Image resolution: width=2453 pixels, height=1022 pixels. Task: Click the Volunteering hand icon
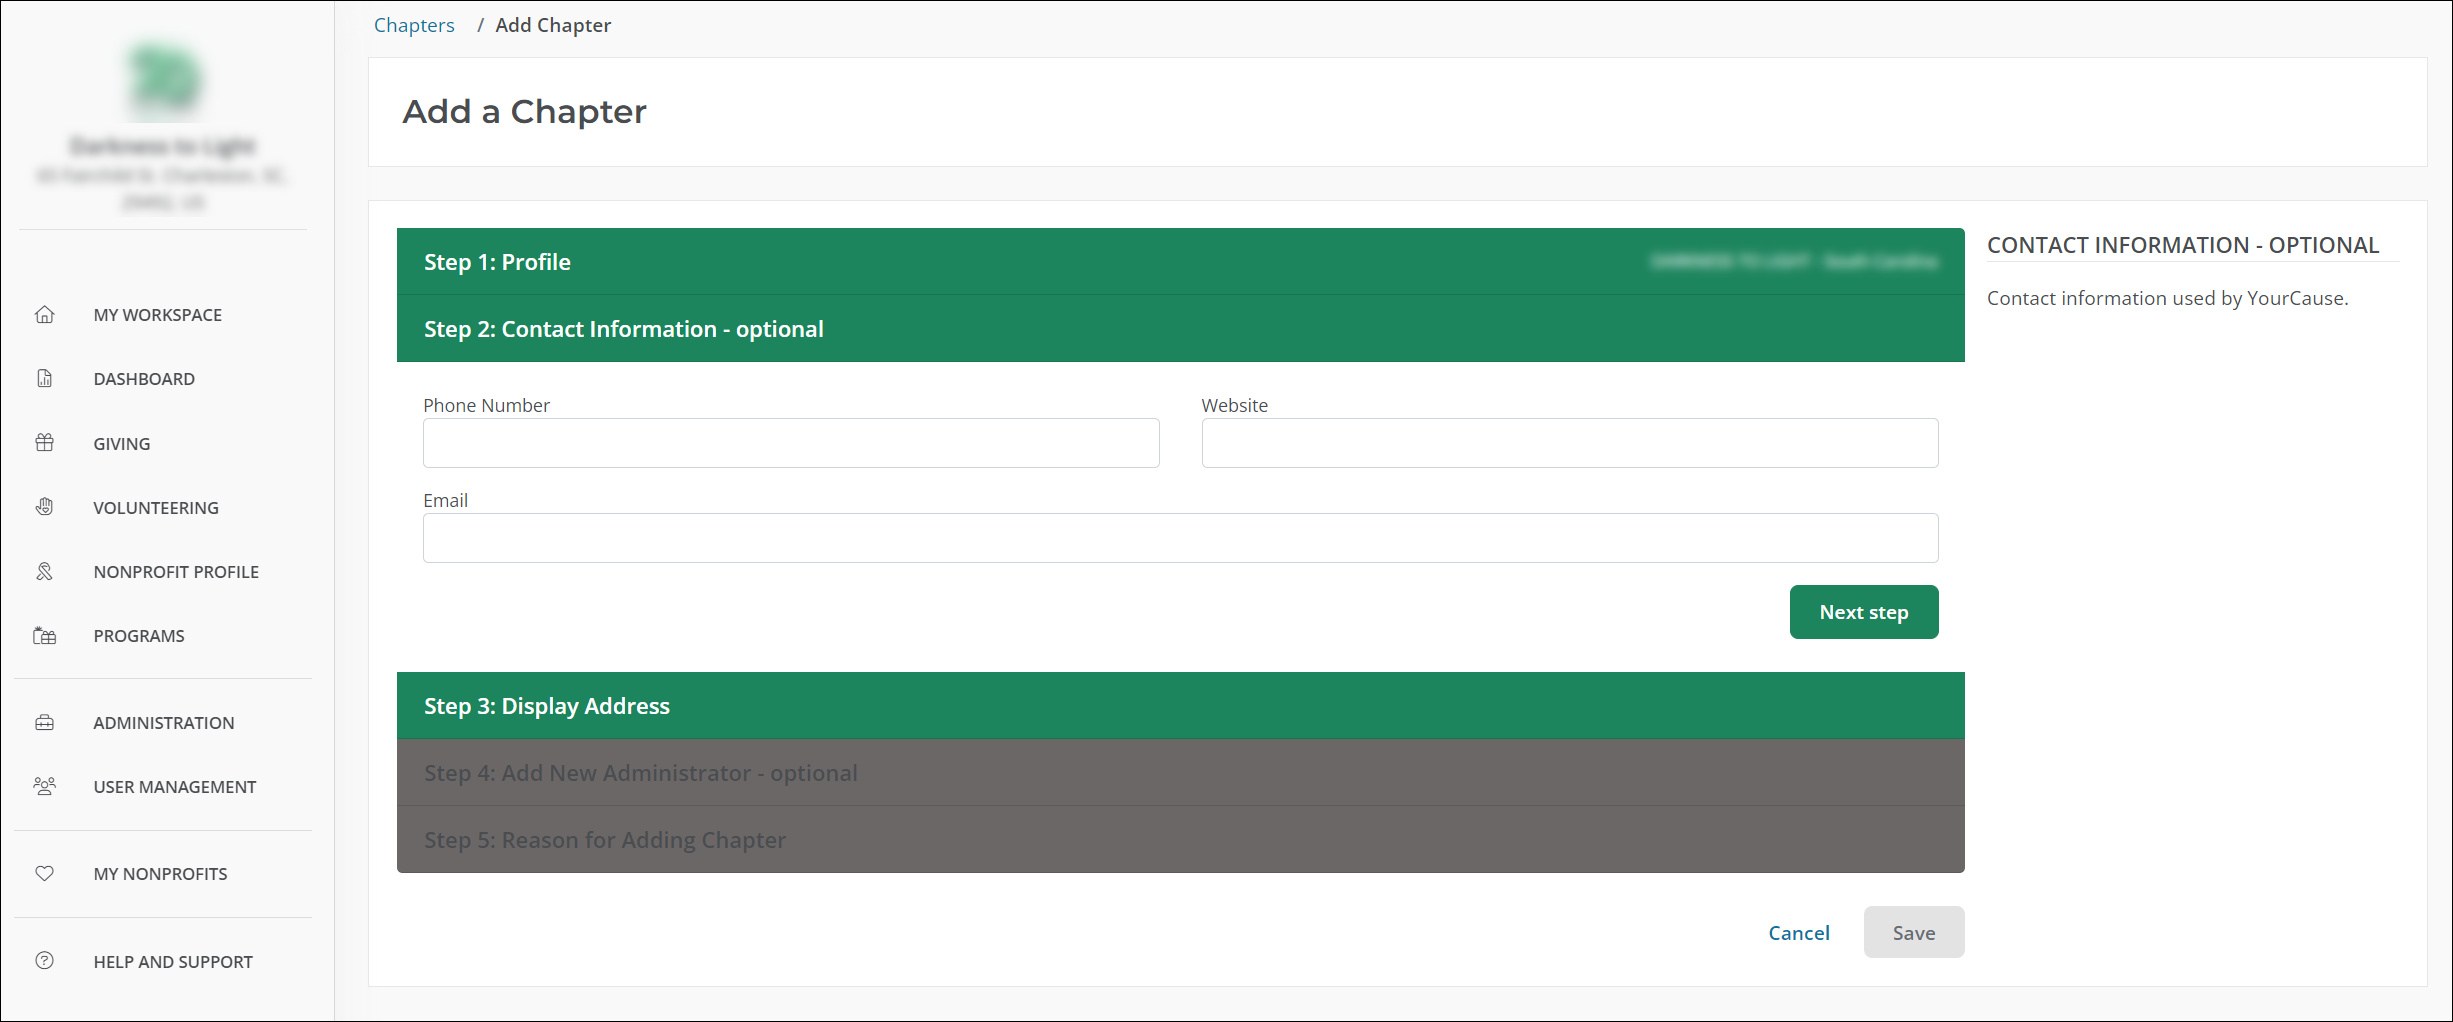coord(45,507)
